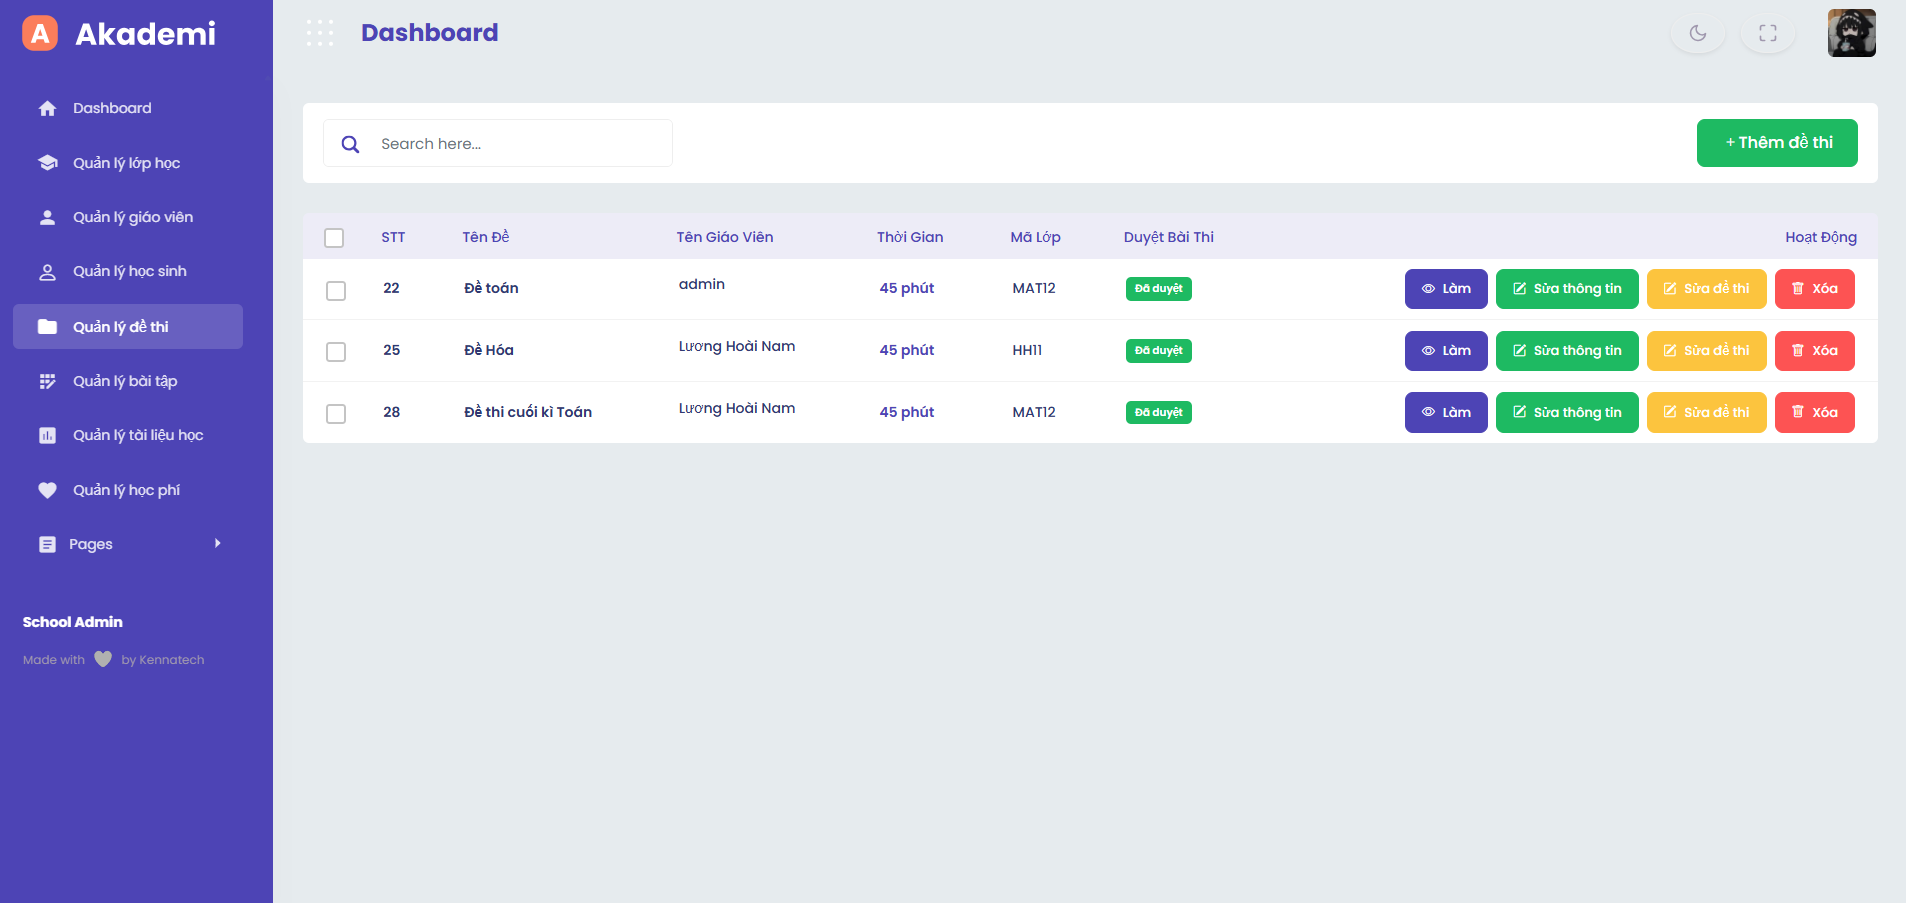This screenshot has width=1906, height=903.
Task: Toggle dark mode moon icon
Action: 1697,33
